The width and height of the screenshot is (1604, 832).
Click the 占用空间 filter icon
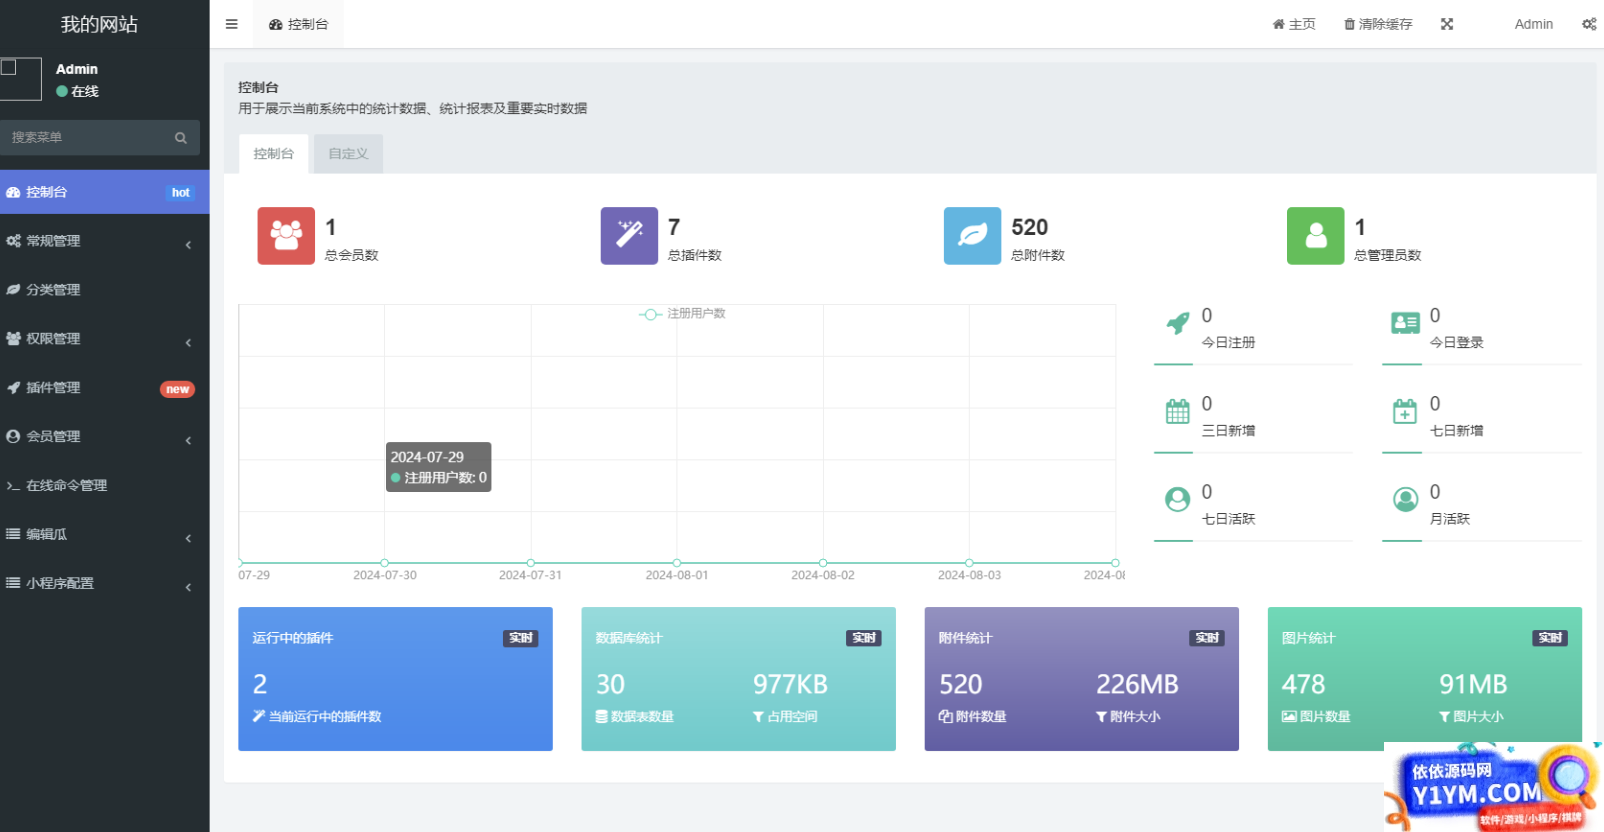pos(758,717)
